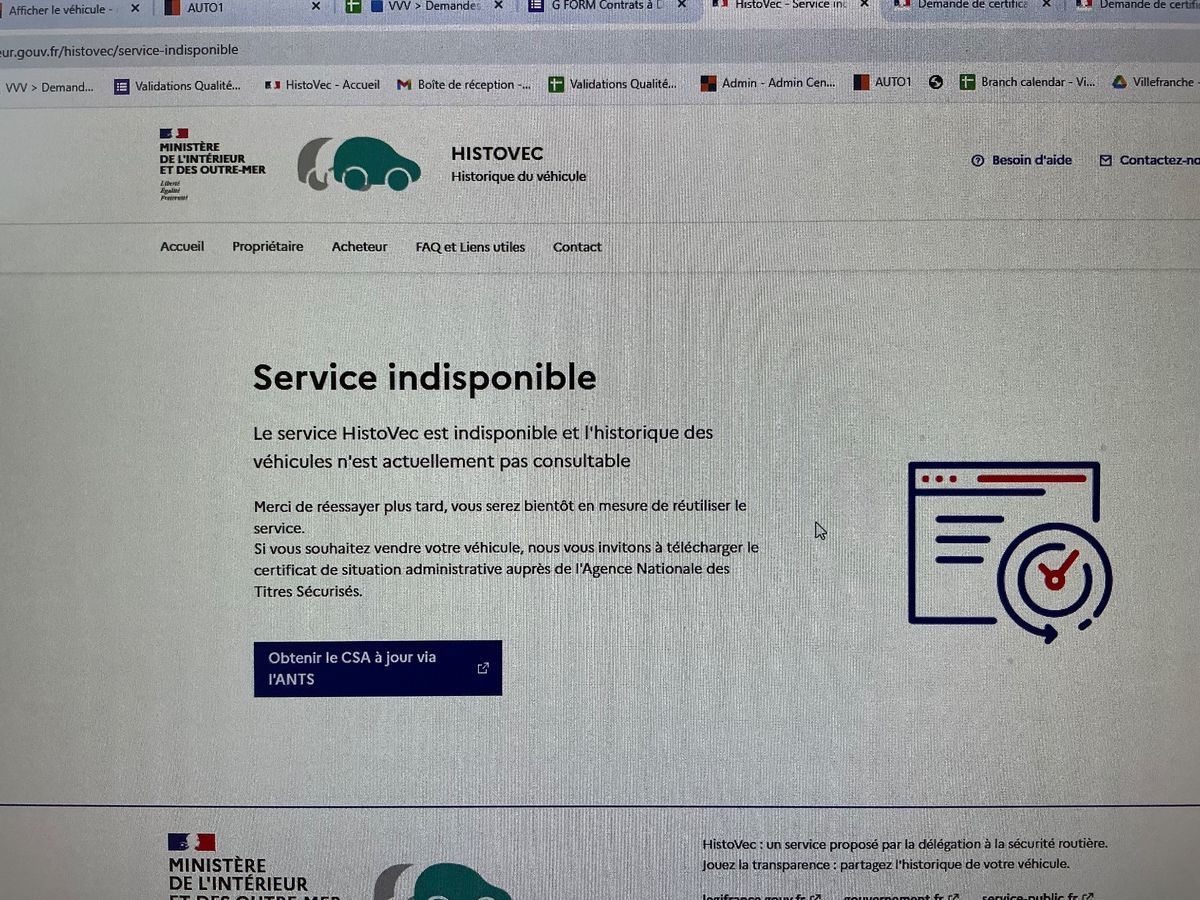This screenshot has width=1200, height=900.
Task: Open the Branch calendar sheets bookmark
Action: (1027, 82)
